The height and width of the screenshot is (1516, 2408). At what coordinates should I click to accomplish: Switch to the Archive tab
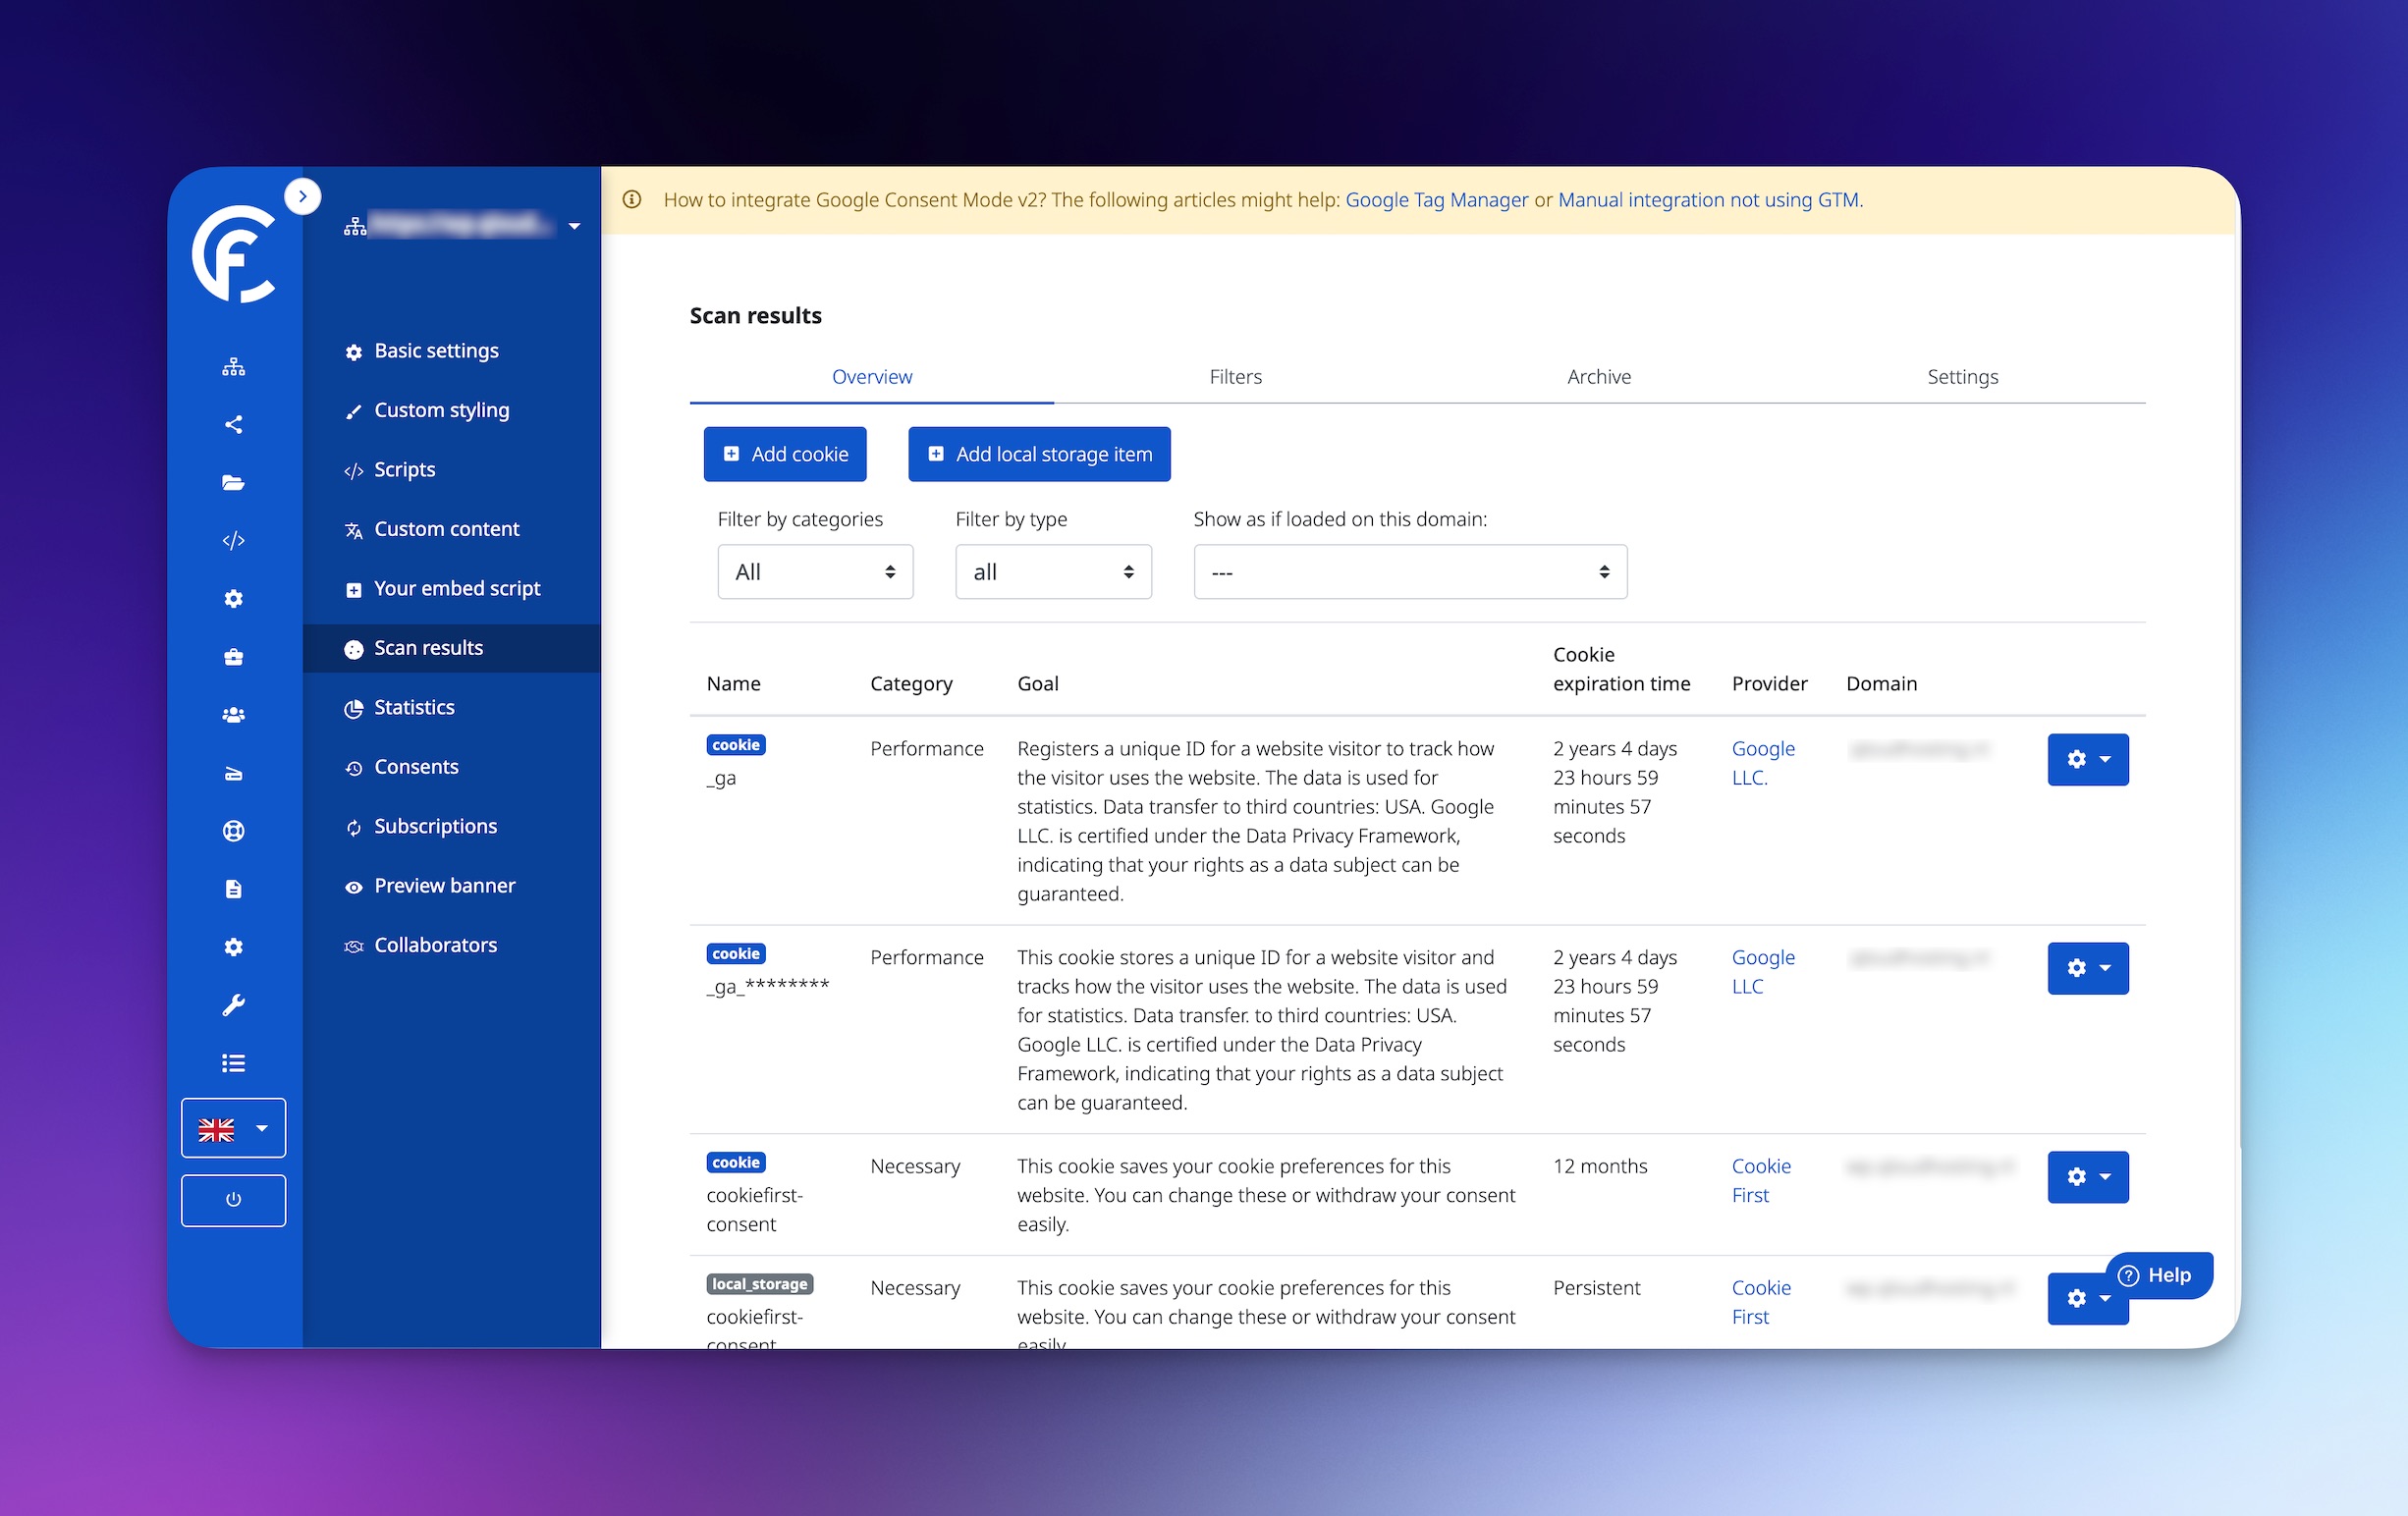coord(1599,377)
